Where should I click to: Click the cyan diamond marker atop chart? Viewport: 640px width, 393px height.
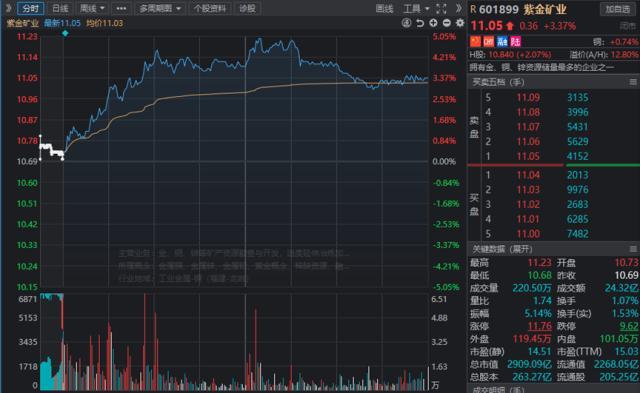tap(65, 33)
